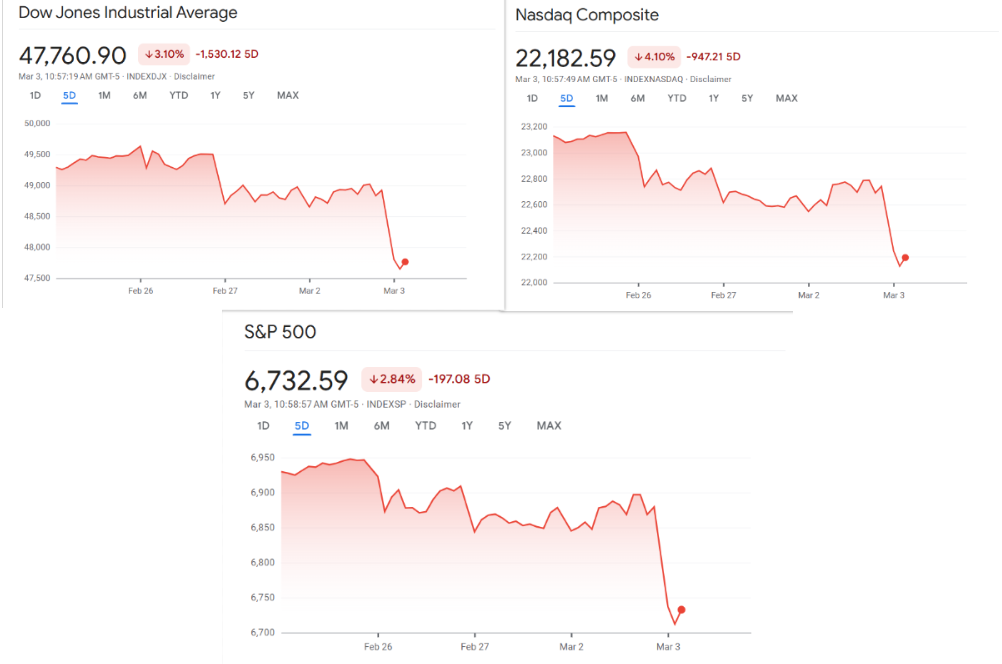Screen dimensions: 1002x664
Task: Click the Dow Jones 3.10% down badge
Action: [x=163, y=54]
